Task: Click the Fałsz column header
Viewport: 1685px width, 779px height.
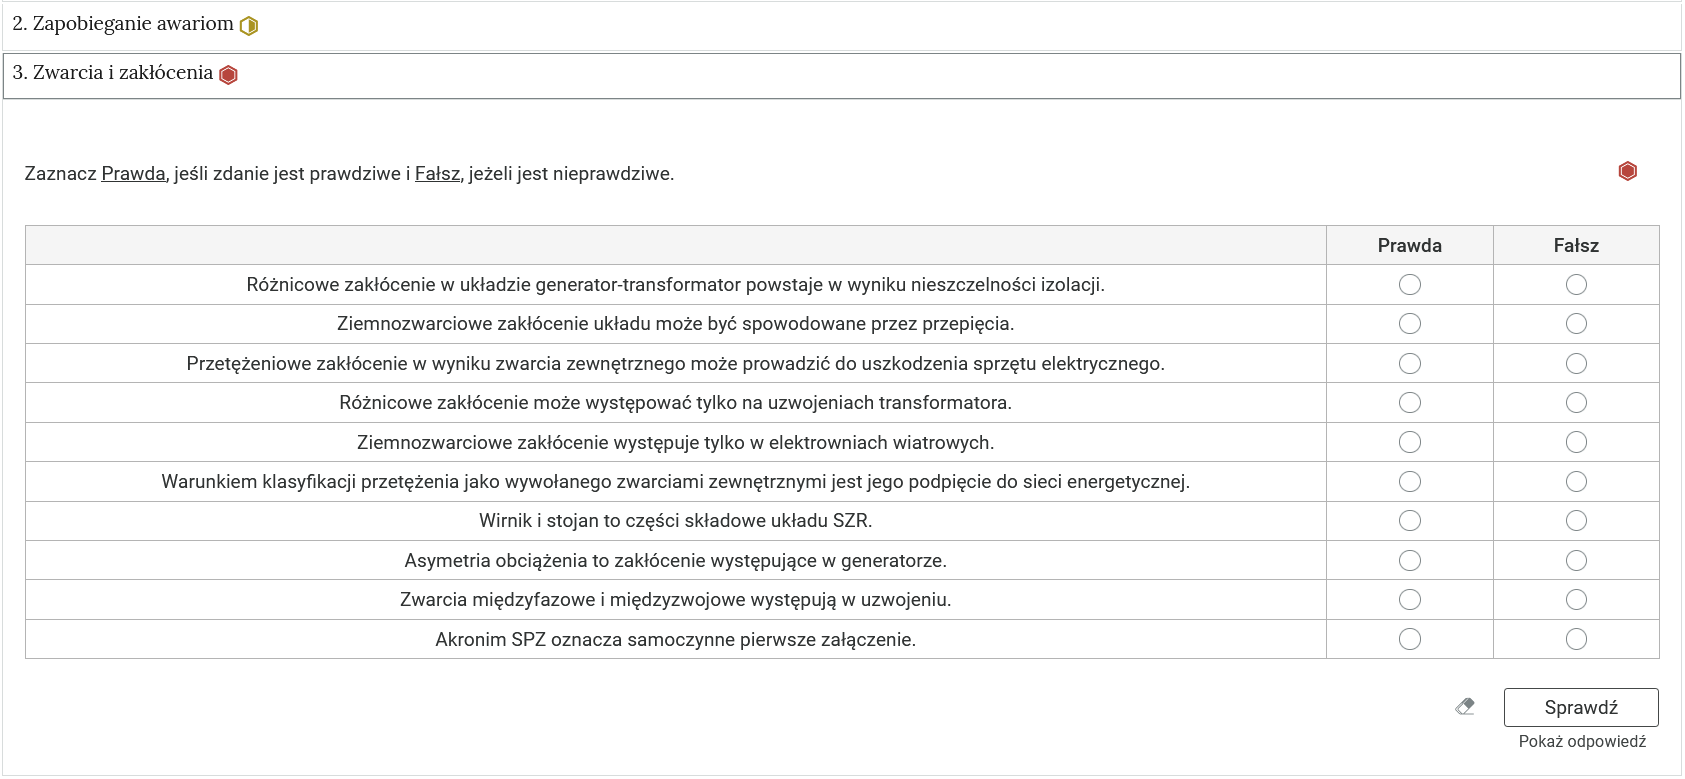Action: tap(1576, 246)
